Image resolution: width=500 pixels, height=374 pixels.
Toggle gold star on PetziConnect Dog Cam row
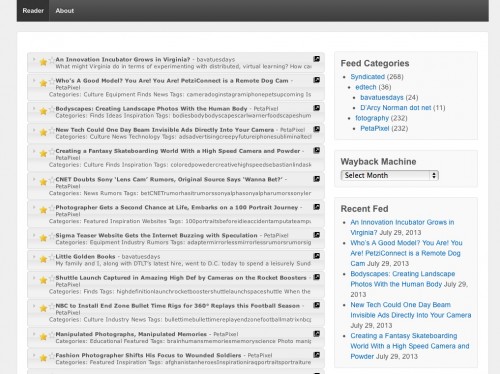click(x=43, y=83)
